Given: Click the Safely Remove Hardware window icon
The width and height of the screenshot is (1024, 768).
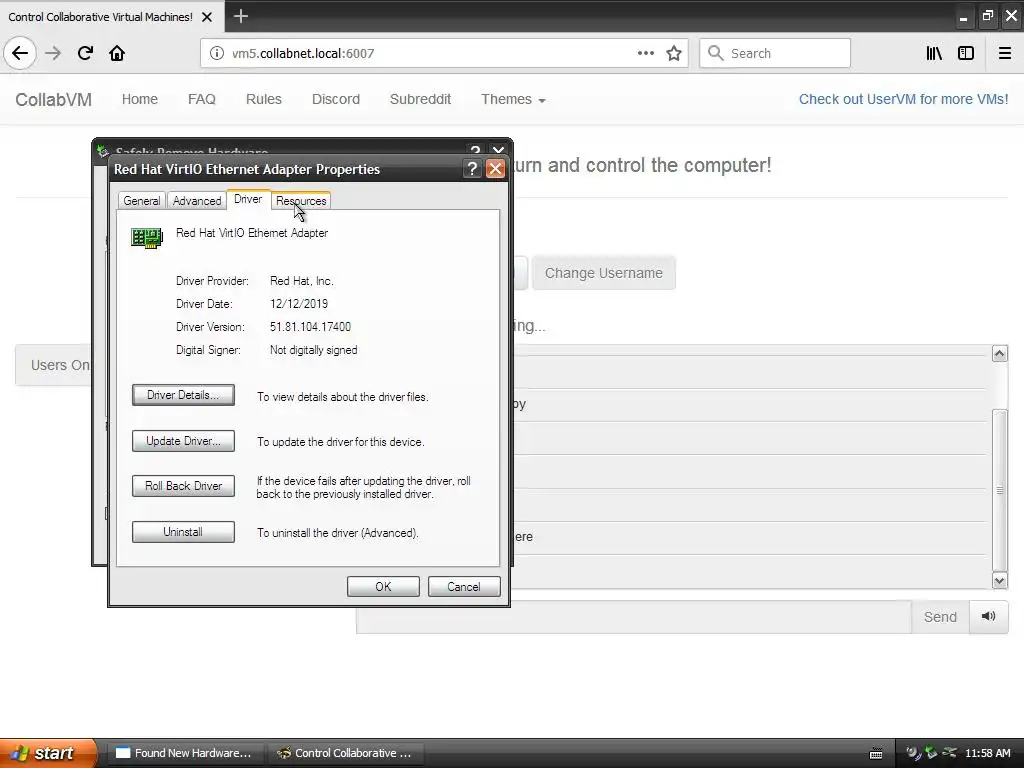Looking at the screenshot, I should pos(103,152).
